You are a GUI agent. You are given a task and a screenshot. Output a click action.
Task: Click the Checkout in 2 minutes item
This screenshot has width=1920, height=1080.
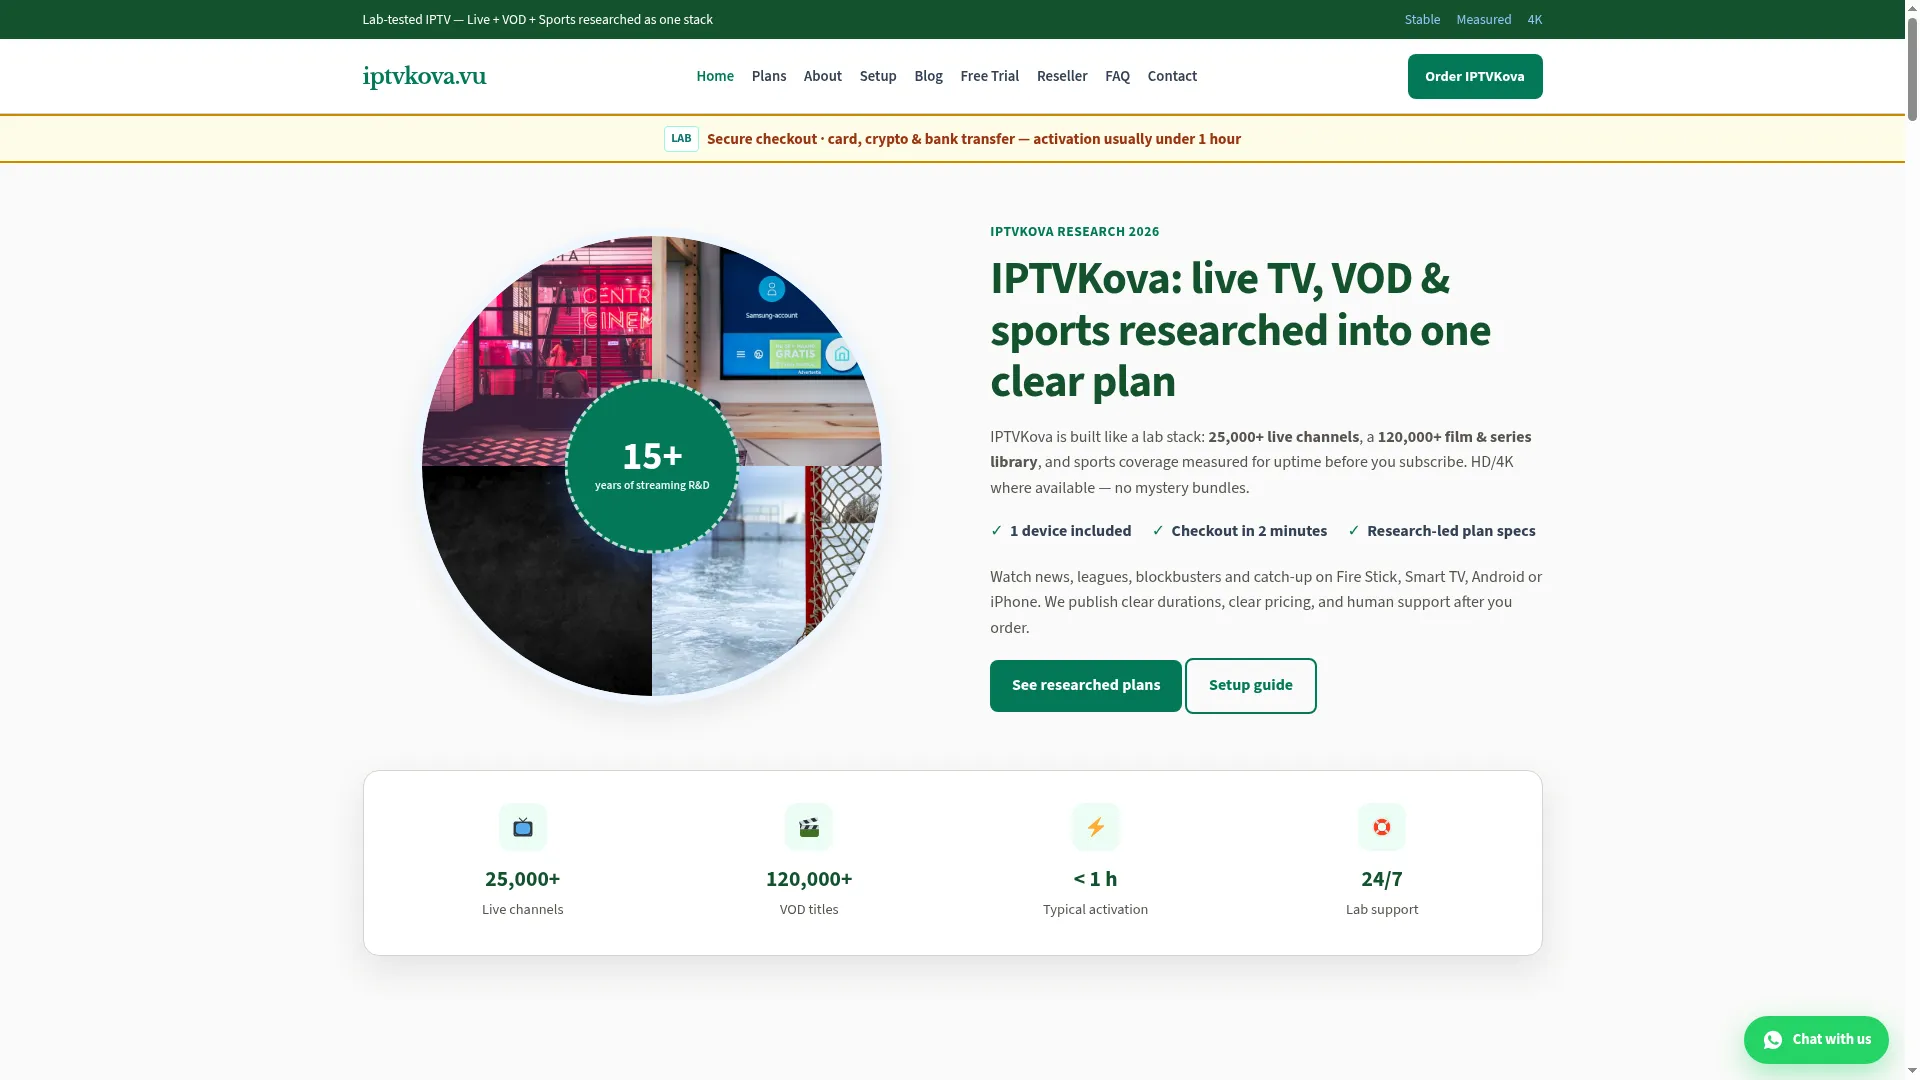coord(1240,531)
